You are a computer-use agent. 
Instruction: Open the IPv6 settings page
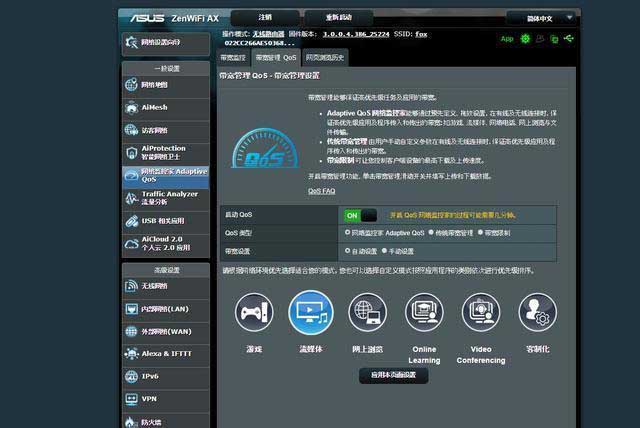coord(166,377)
